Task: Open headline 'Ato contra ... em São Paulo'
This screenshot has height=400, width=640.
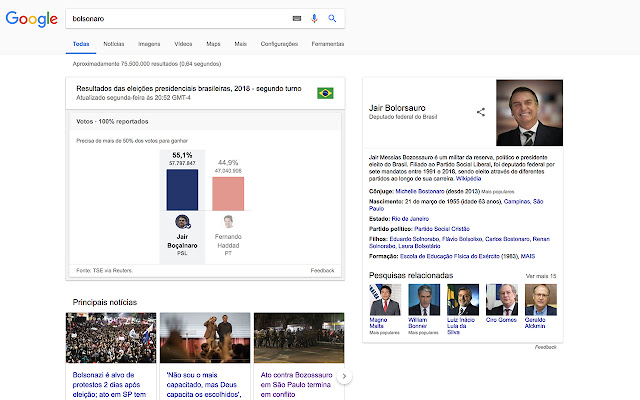Action: [x=297, y=385]
